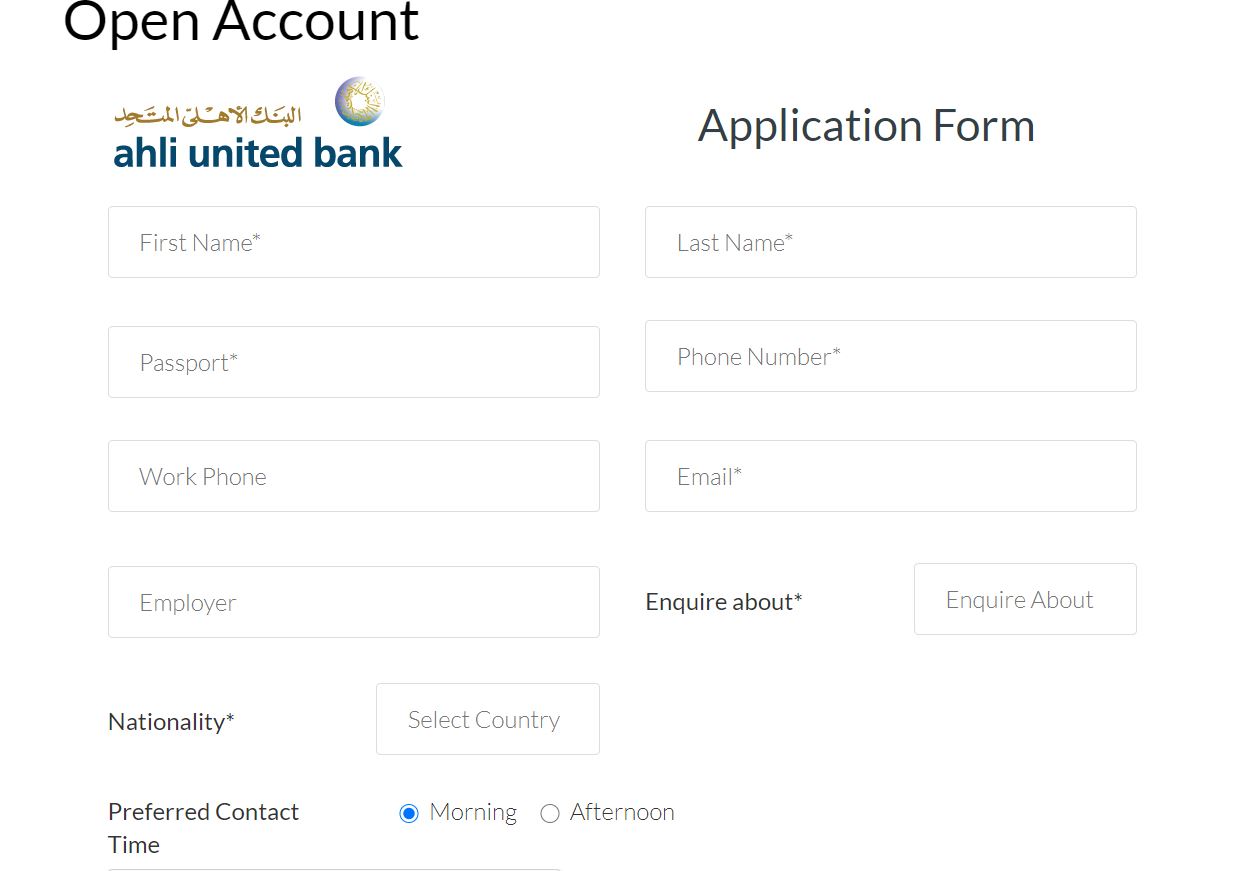Click the globe emblem in the bank logo
Viewport: 1244px width, 871px height.
(359, 101)
